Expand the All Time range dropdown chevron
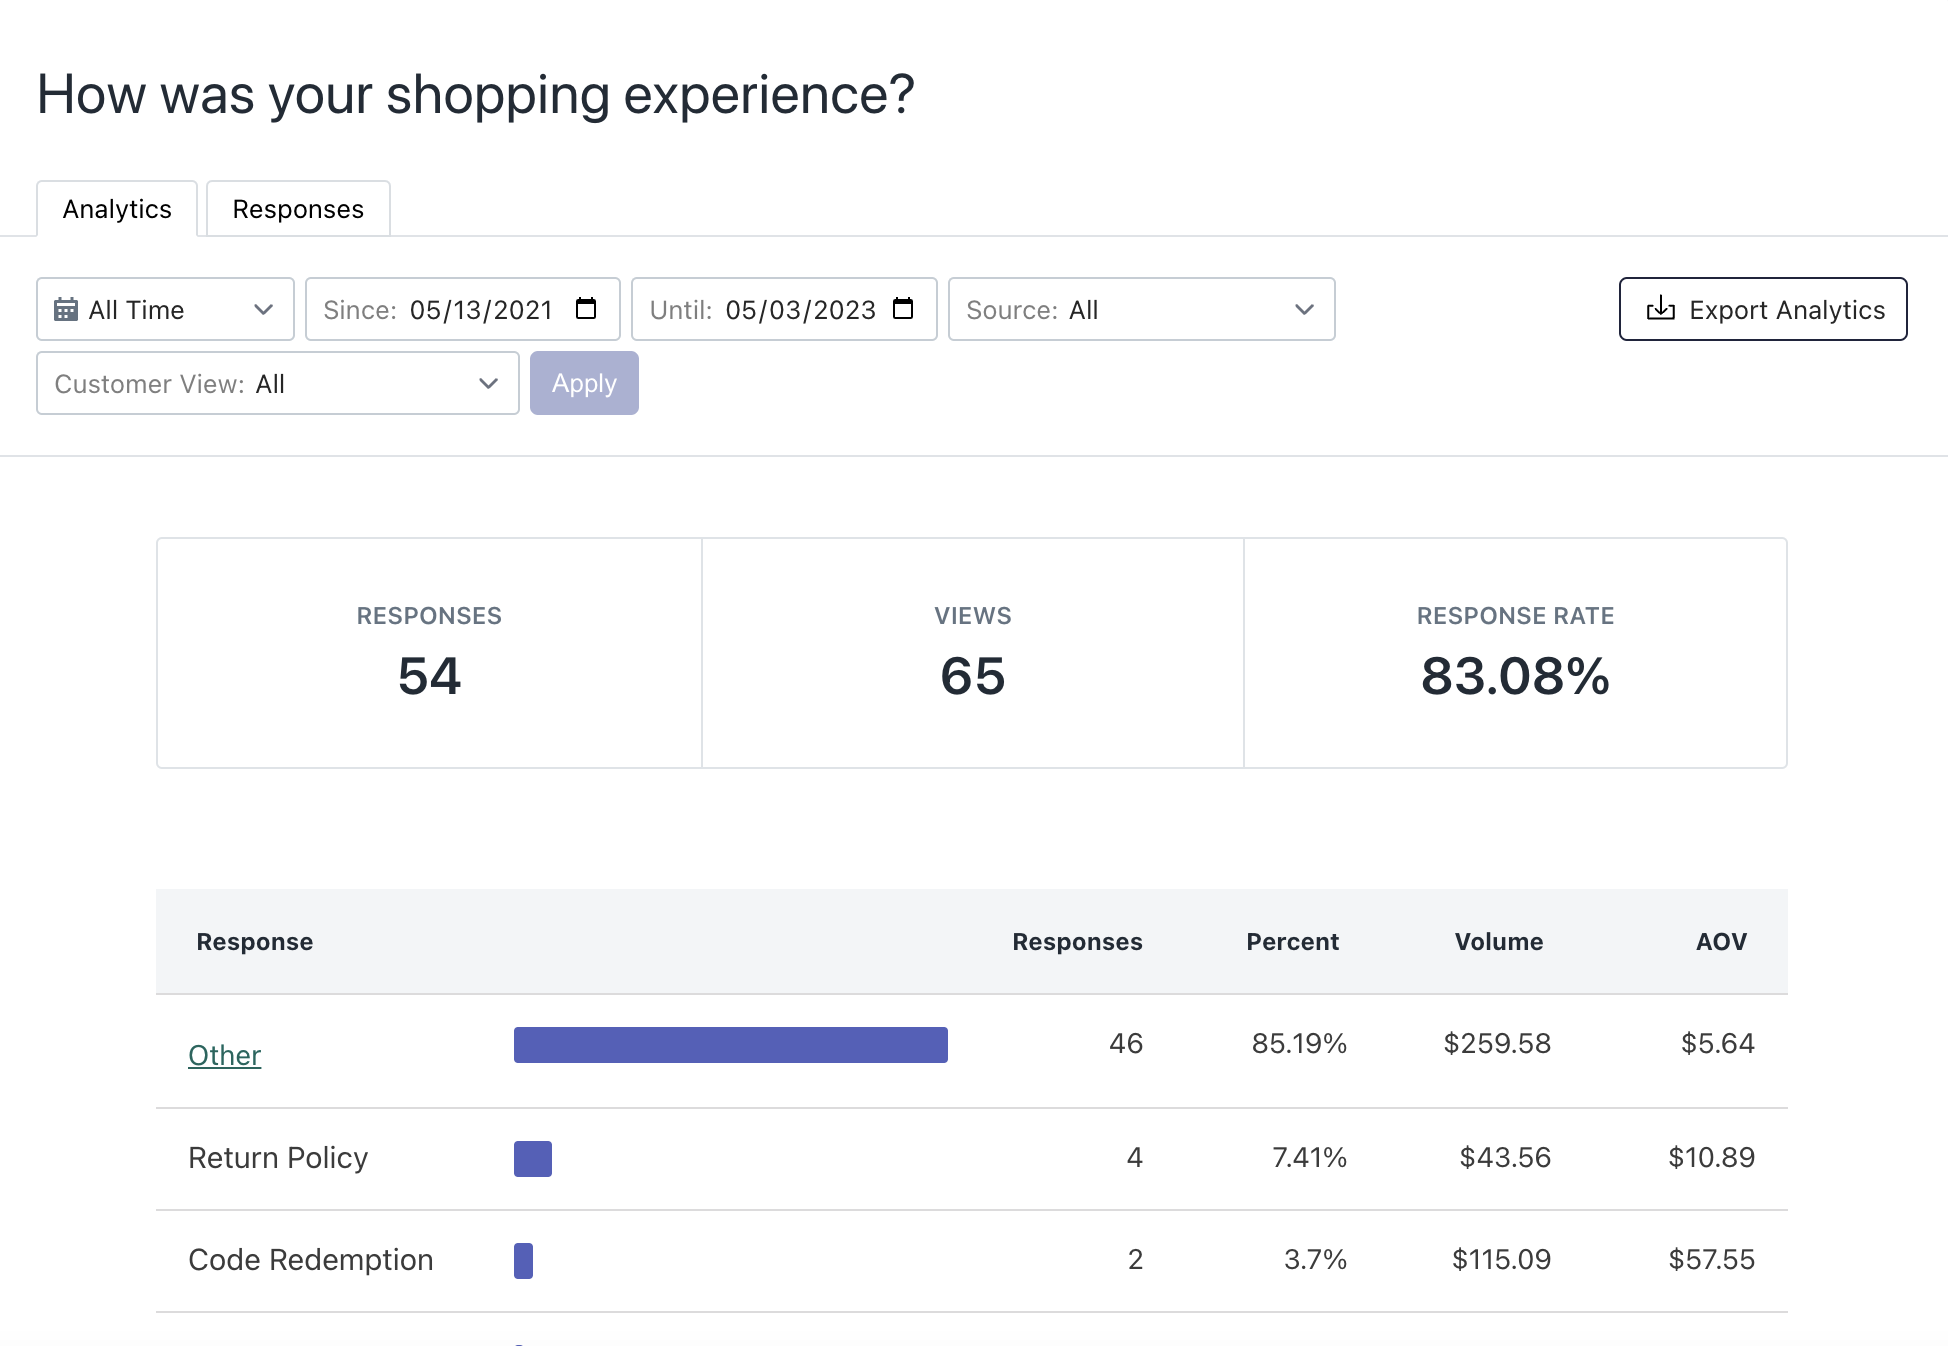This screenshot has height=1346, width=1948. coord(263,310)
